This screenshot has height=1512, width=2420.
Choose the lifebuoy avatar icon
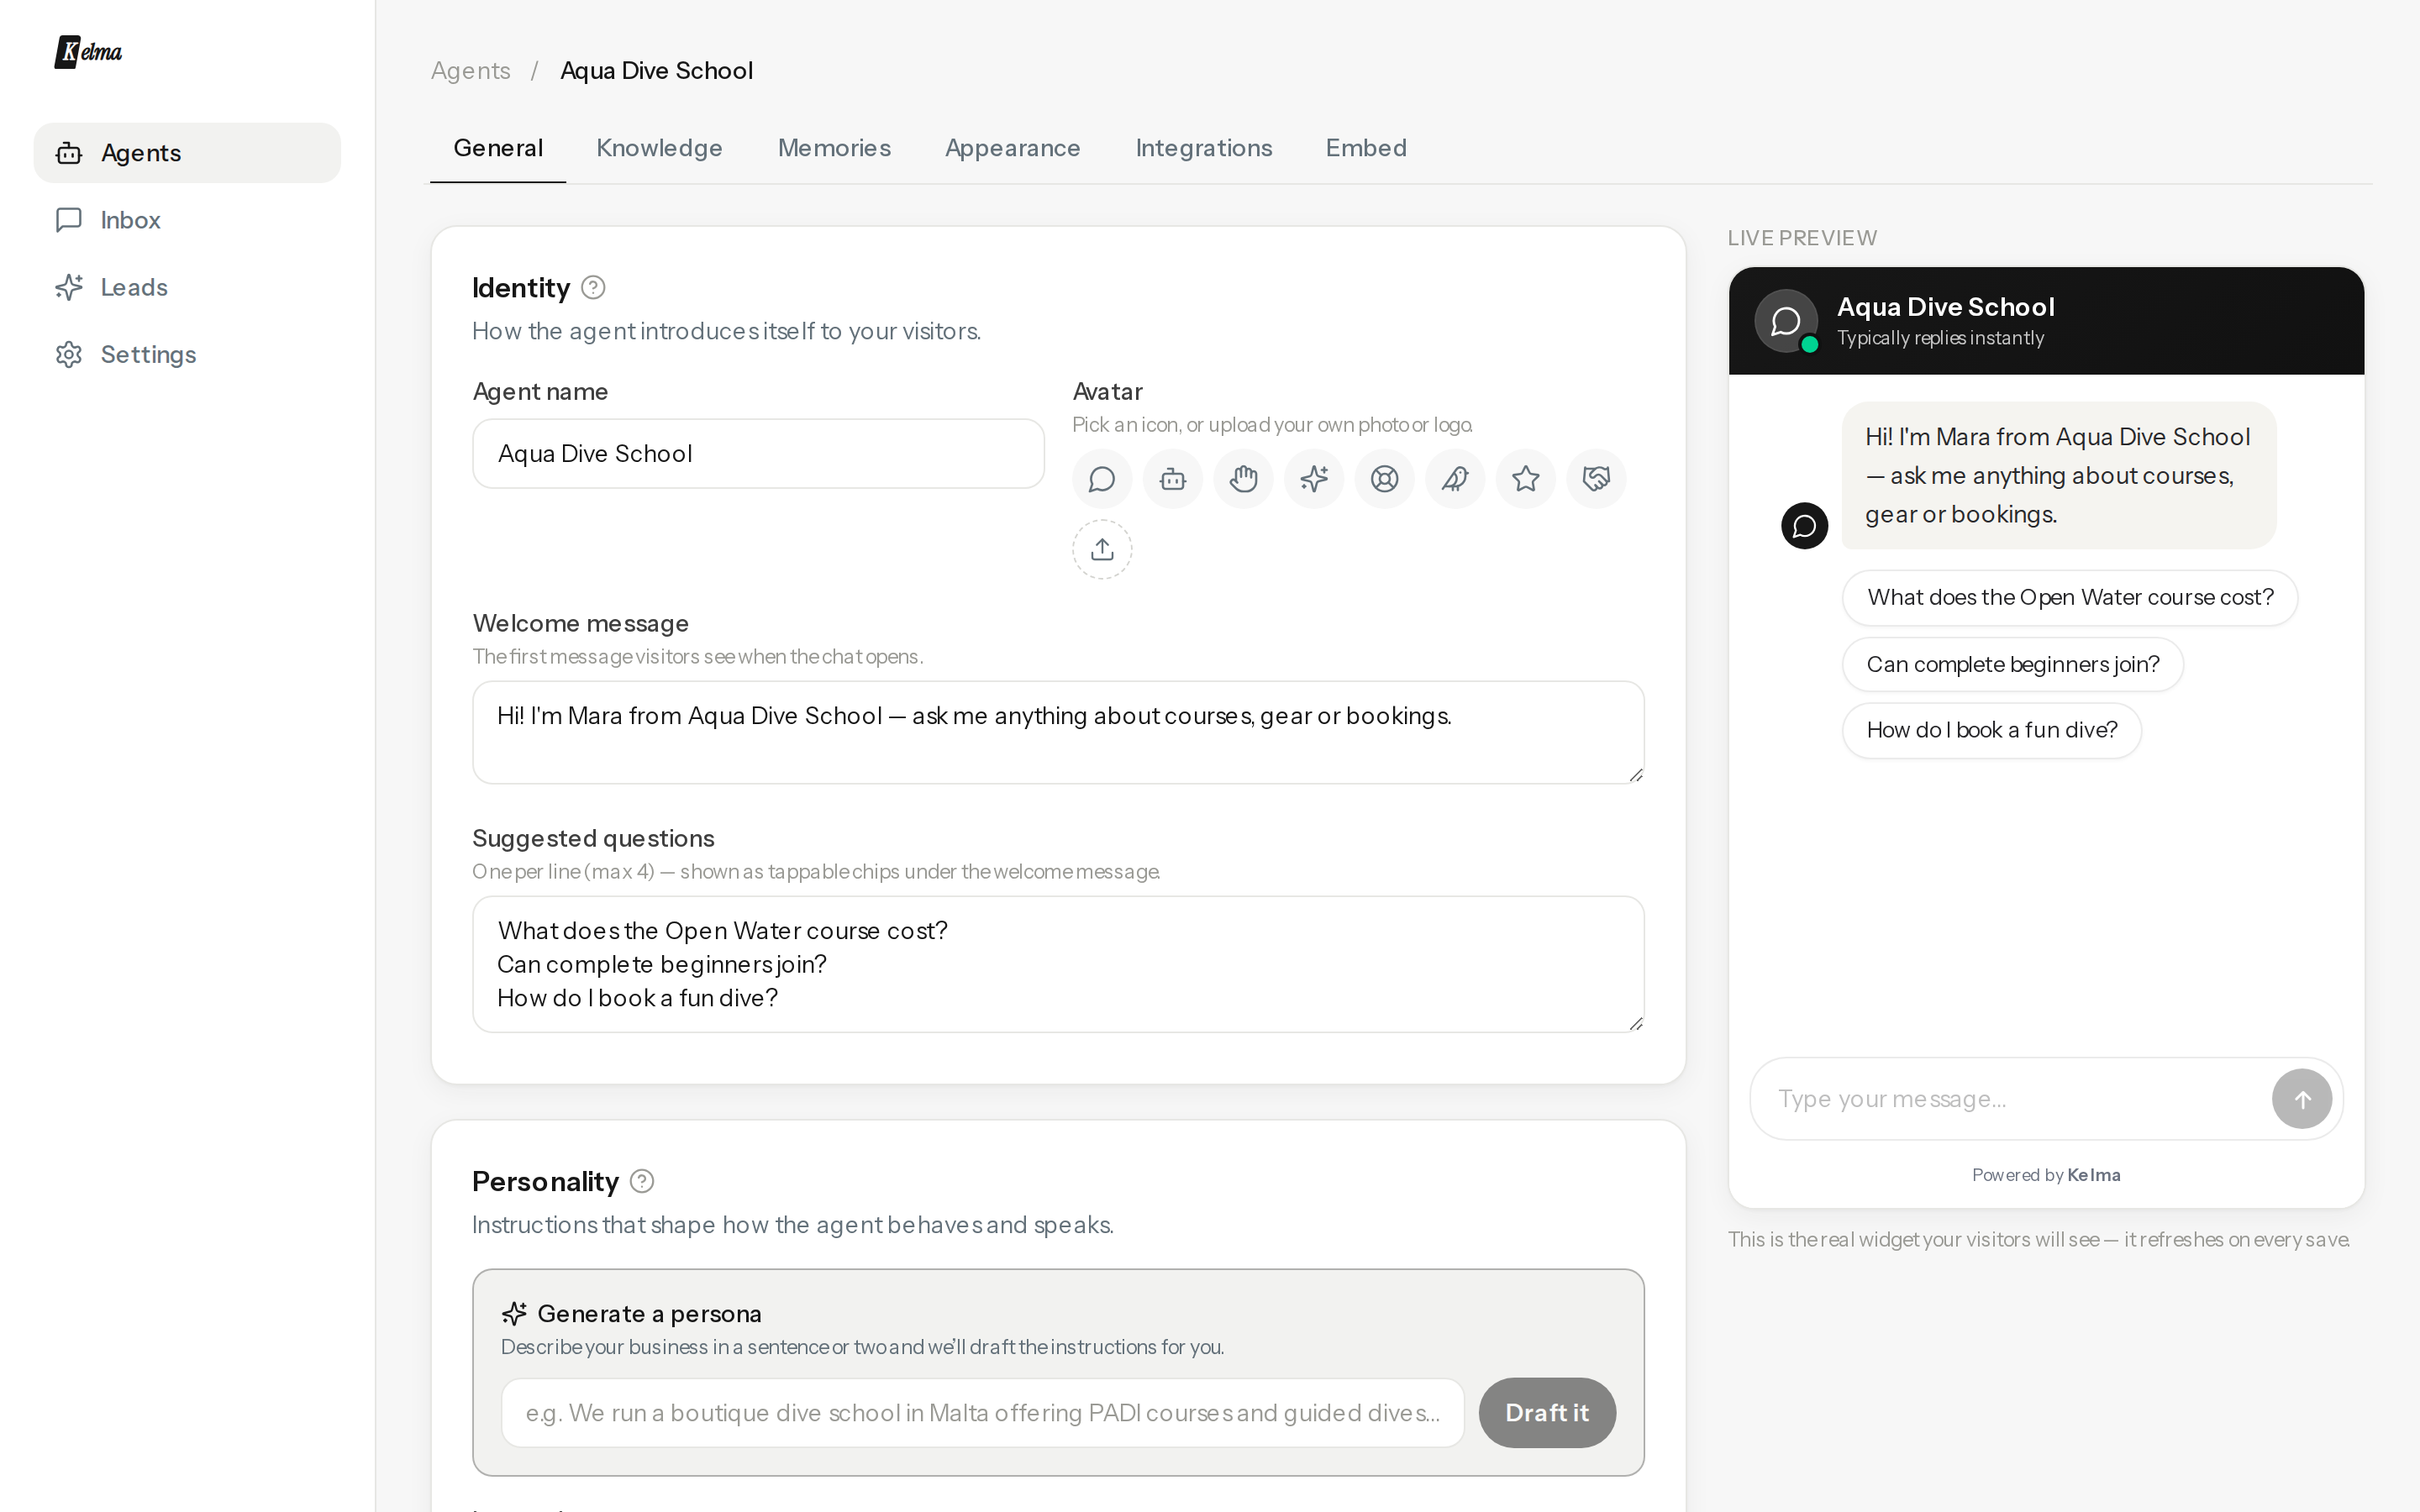(x=1385, y=479)
